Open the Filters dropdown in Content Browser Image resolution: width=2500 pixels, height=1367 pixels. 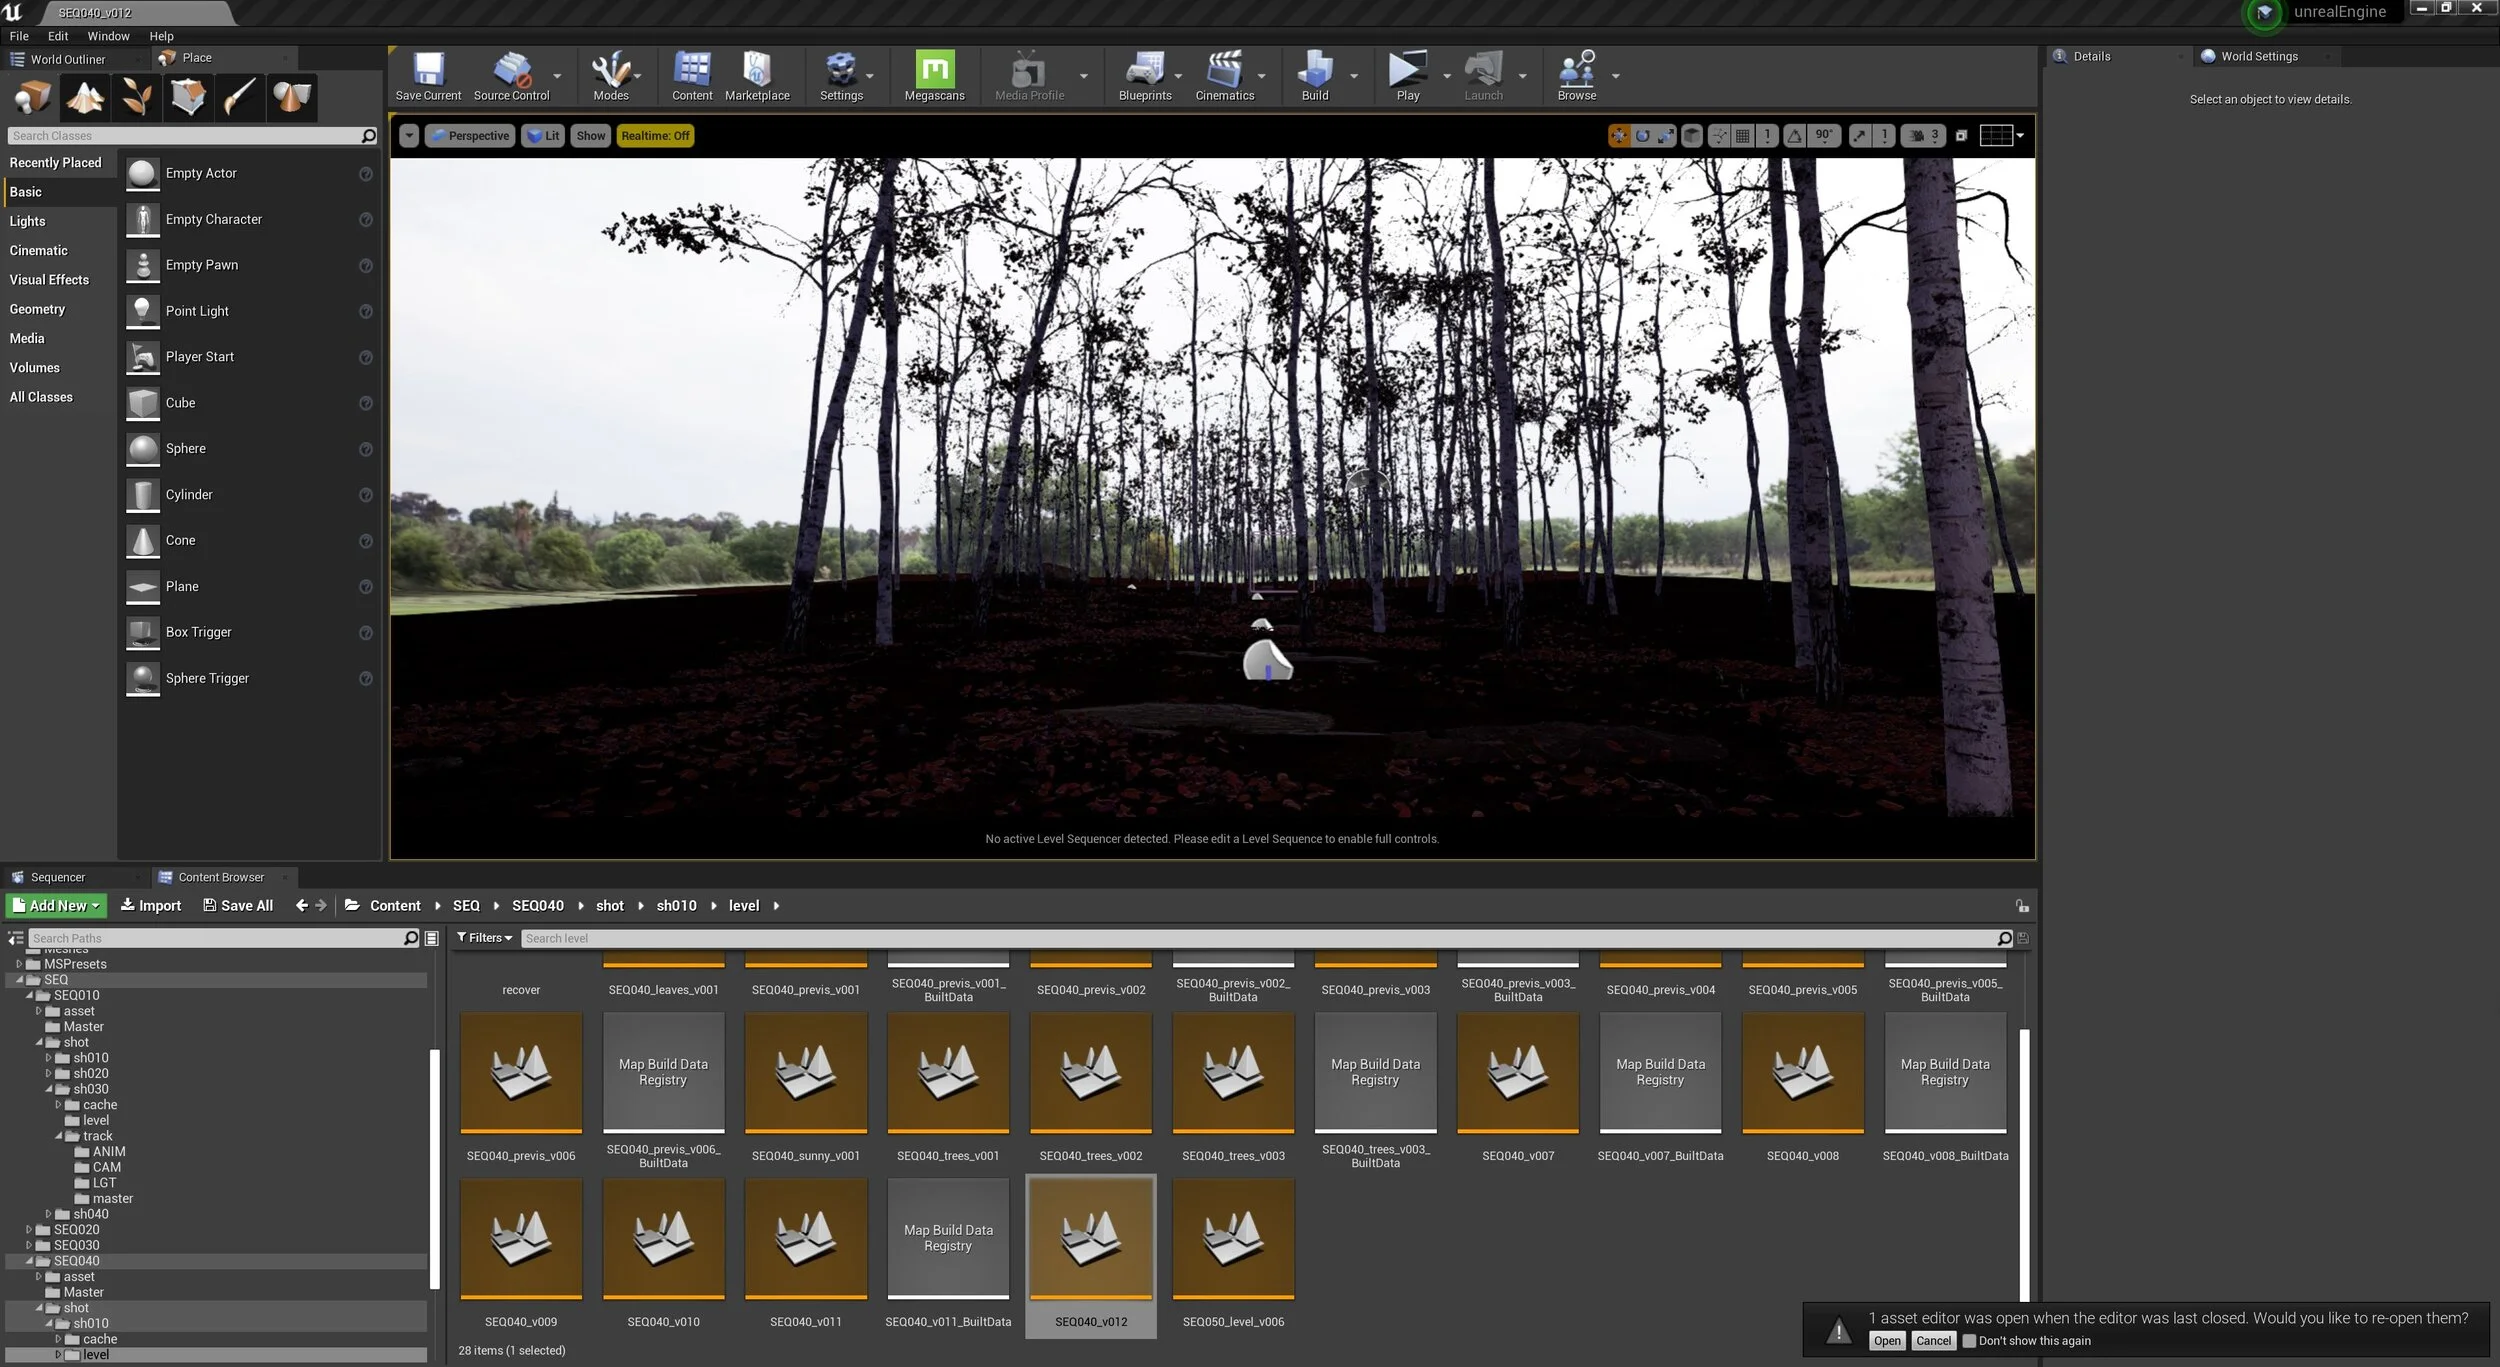tap(484, 938)
